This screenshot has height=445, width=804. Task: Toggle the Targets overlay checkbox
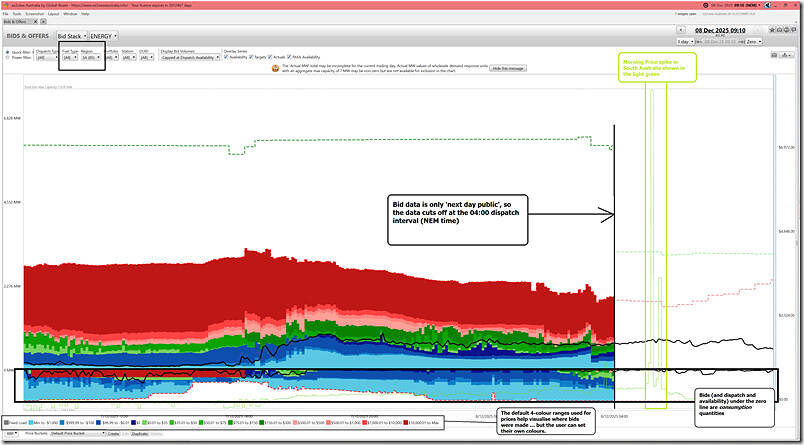pos(251,56)
